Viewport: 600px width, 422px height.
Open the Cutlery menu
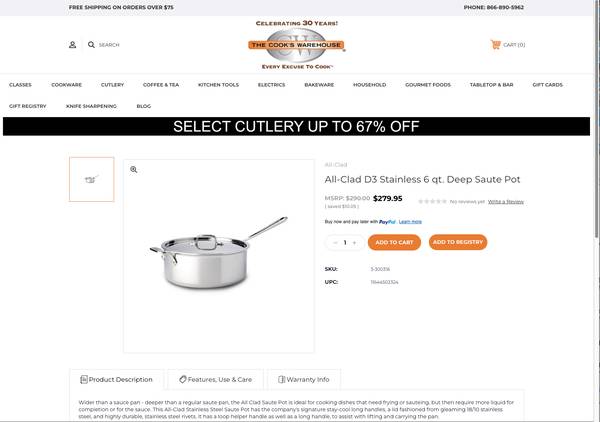tap(112, 85)
